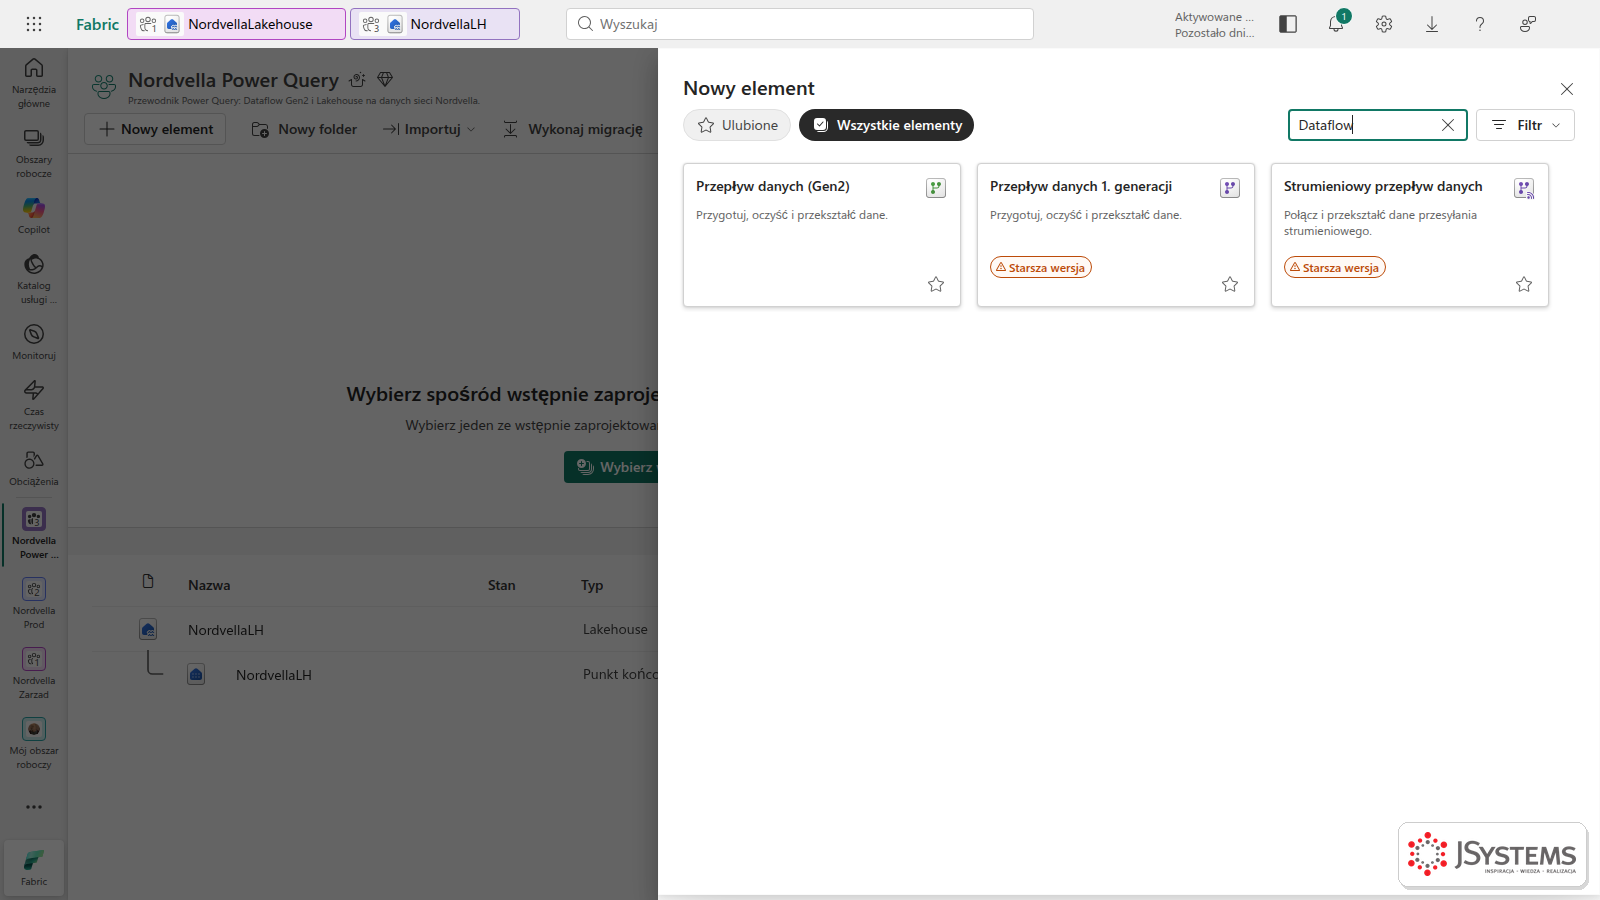Close the Nowy element panel

tap(1567, 89)
